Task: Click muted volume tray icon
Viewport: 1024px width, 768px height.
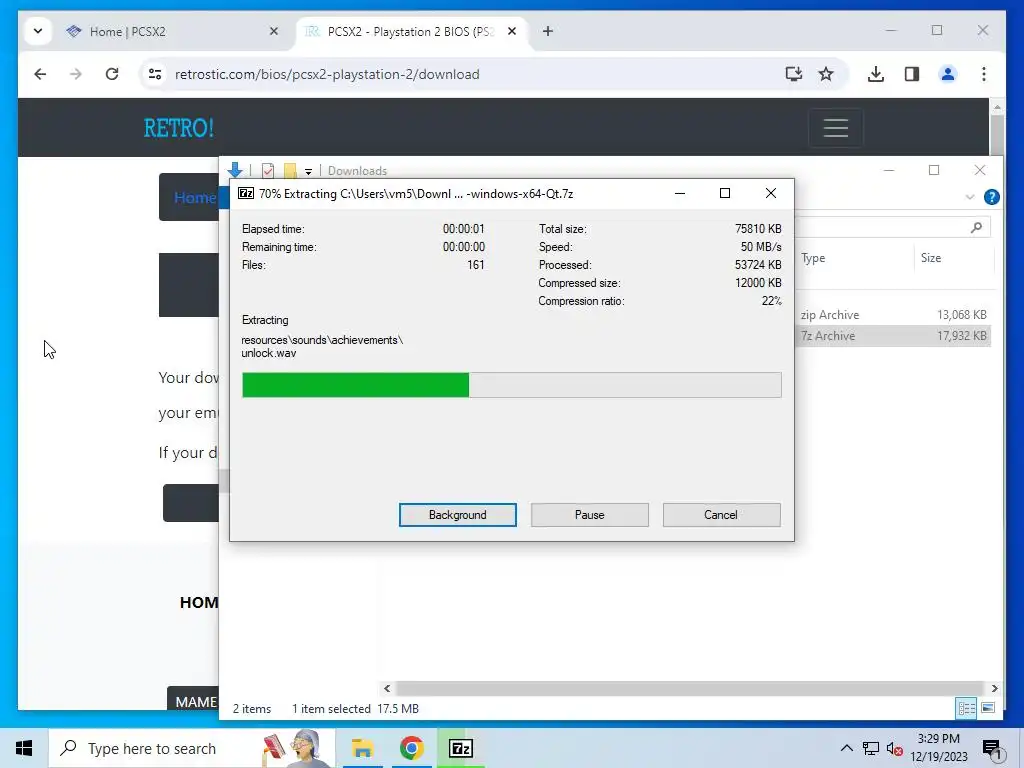Action: click(x=895, y=748)
